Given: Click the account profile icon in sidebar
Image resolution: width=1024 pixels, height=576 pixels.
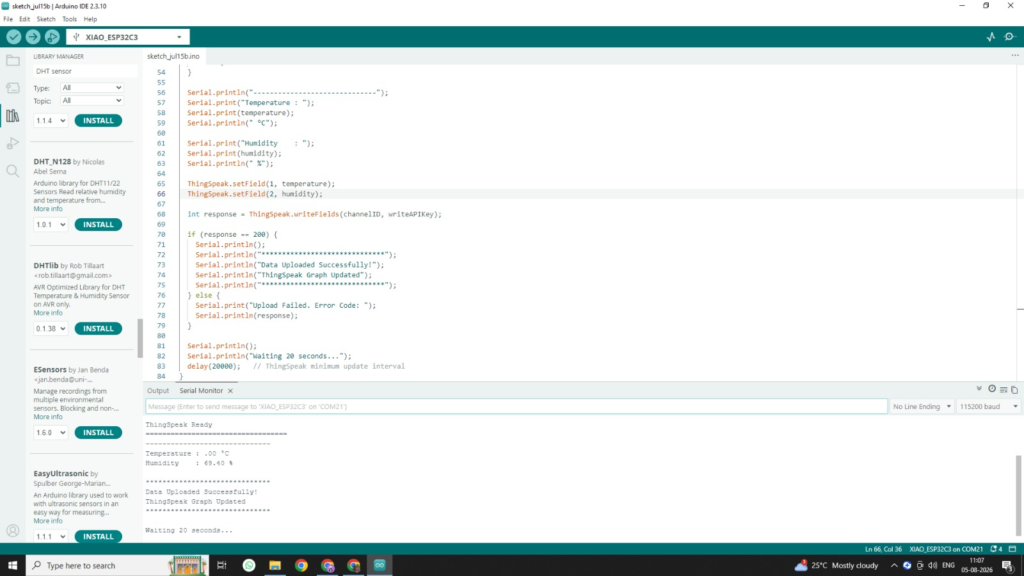Looking at the screenshot, I should click(12, 531).
